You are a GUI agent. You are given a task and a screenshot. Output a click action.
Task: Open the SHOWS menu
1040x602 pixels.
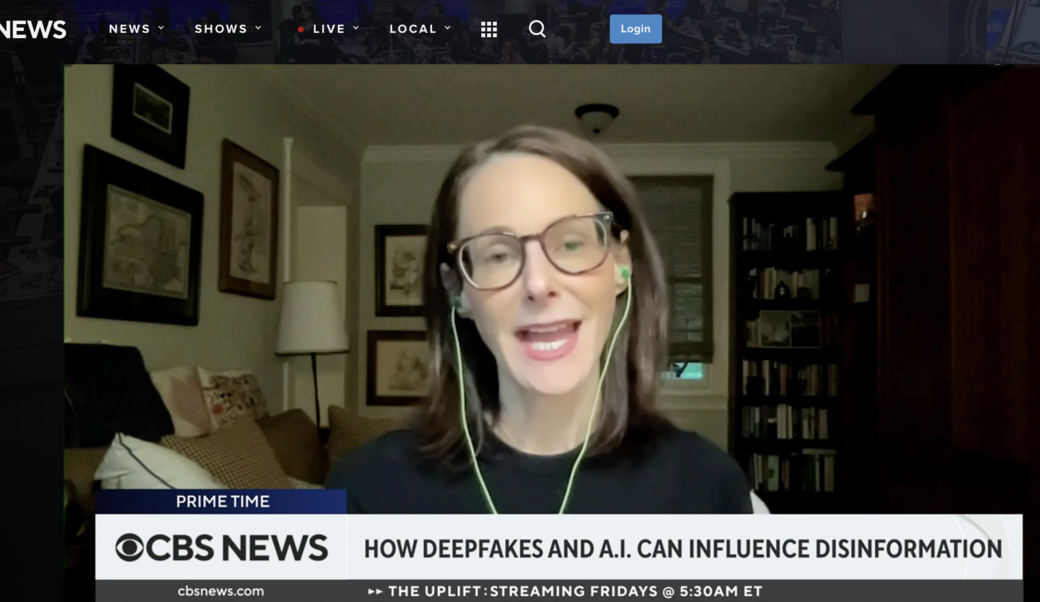coord(221,29)
